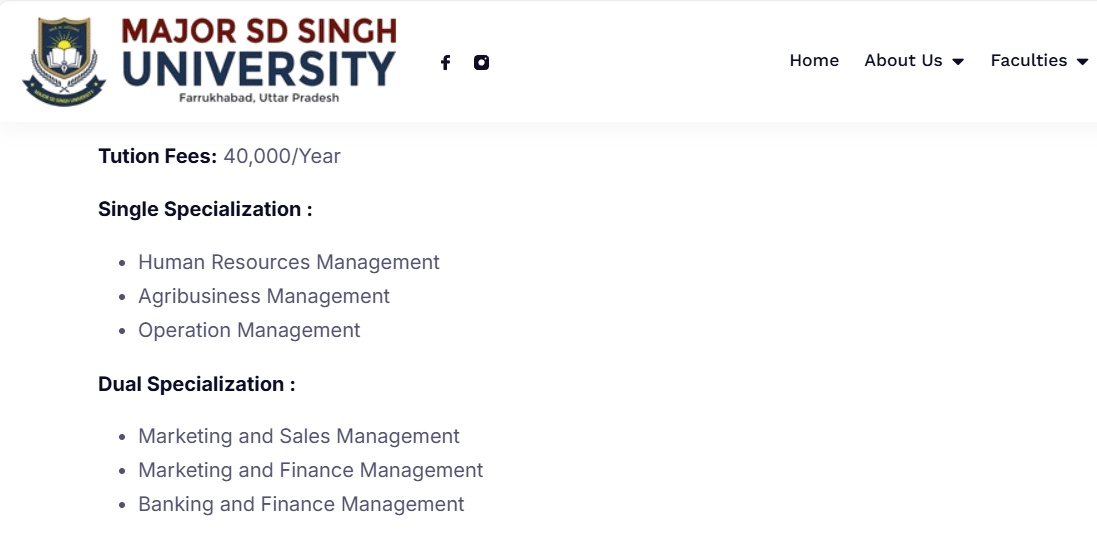Choose the Operation Management list item
1097x536 pixels.
(x=249, y=330)
